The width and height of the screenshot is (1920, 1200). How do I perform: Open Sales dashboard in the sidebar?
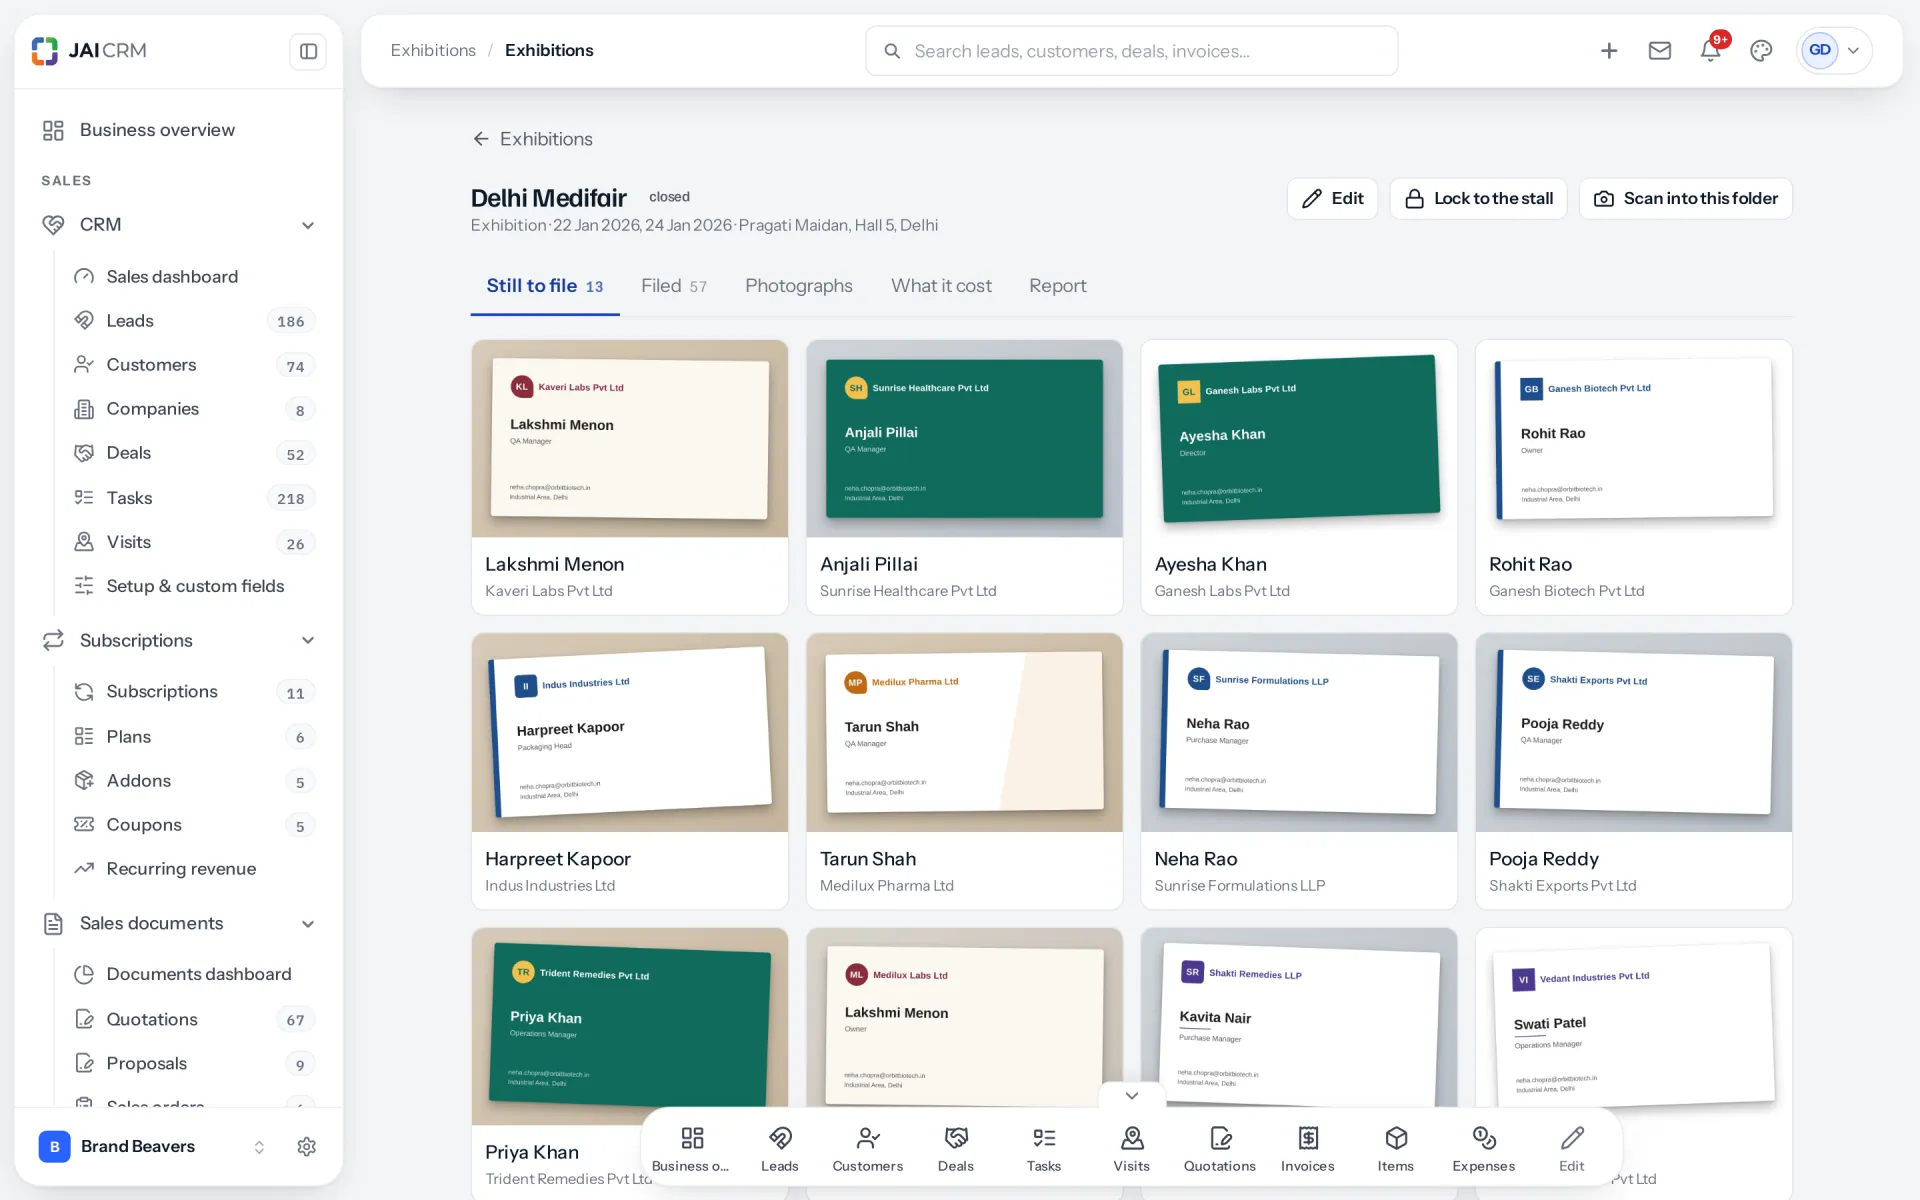coord(195,277)
